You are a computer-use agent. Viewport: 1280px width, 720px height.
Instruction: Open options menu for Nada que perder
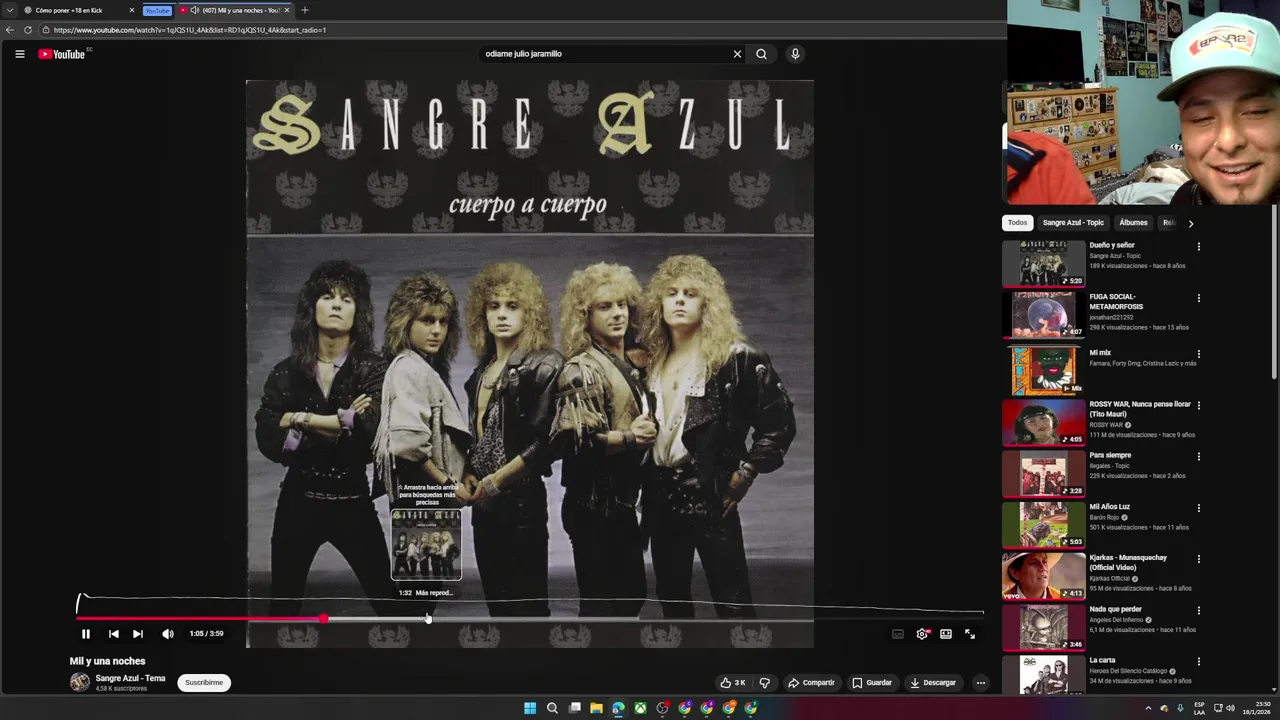[1198, 611]
